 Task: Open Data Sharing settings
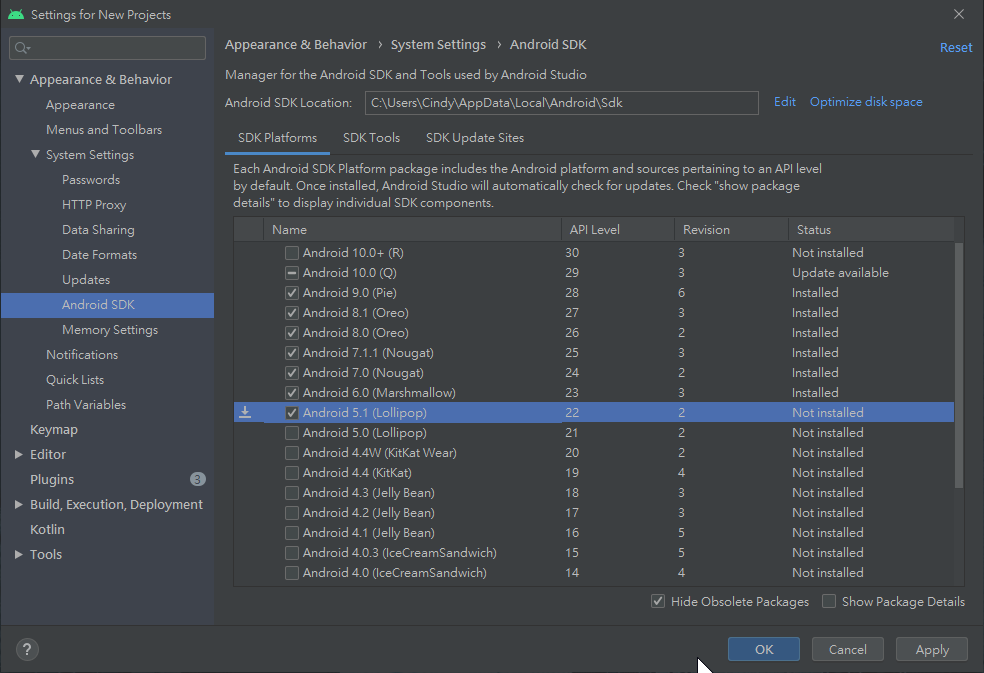[x=98, y=229]
